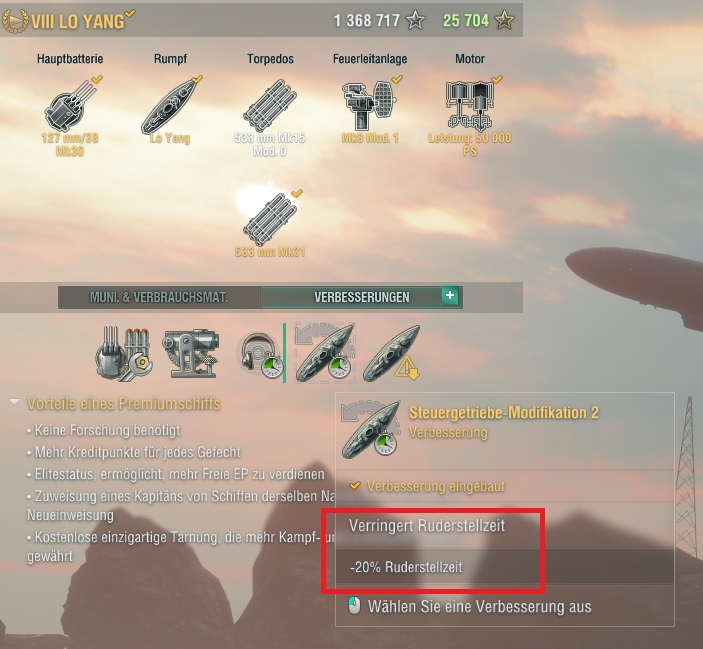This screenshot has width=703, height=649.
Task: Click the Steuergetriebe-Modifikation 2 tooltip icon
Action: [x=370, y=429]
